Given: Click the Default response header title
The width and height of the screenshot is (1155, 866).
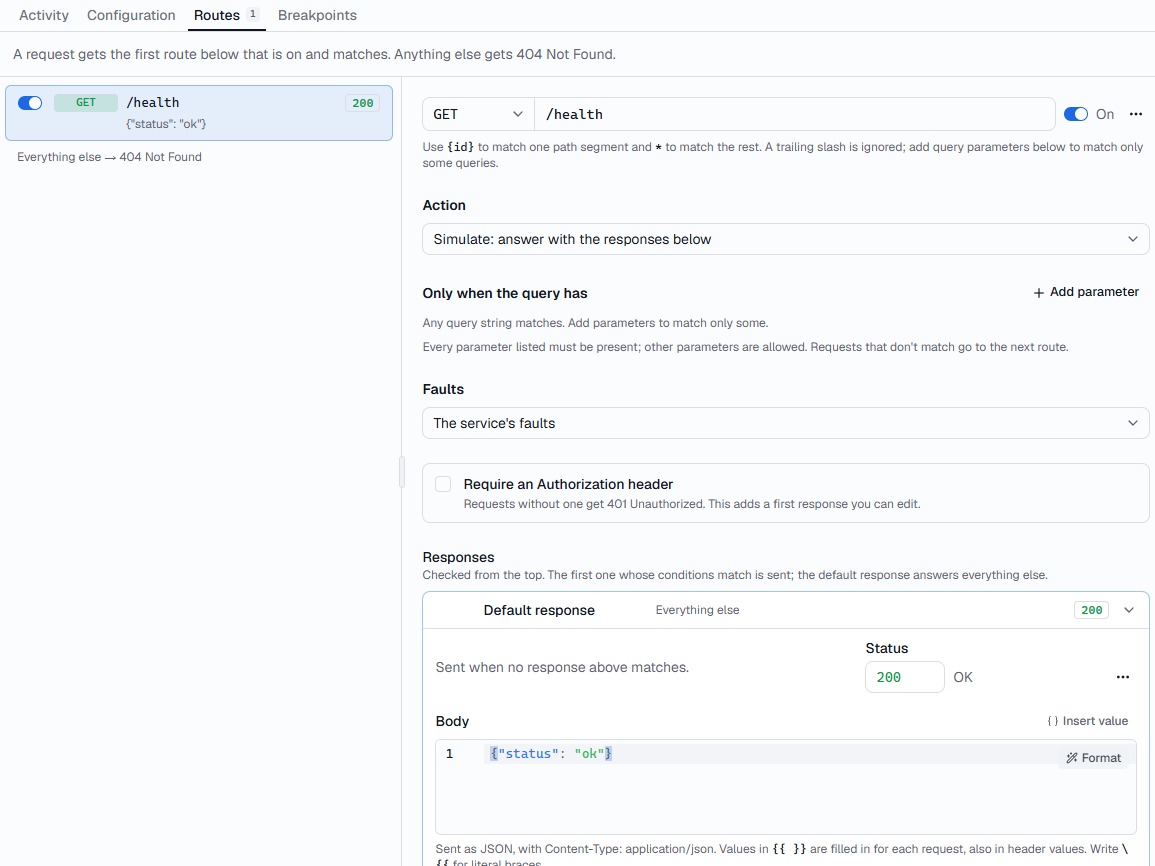Looking at the screenshot, I should click(x=538, y=610).
